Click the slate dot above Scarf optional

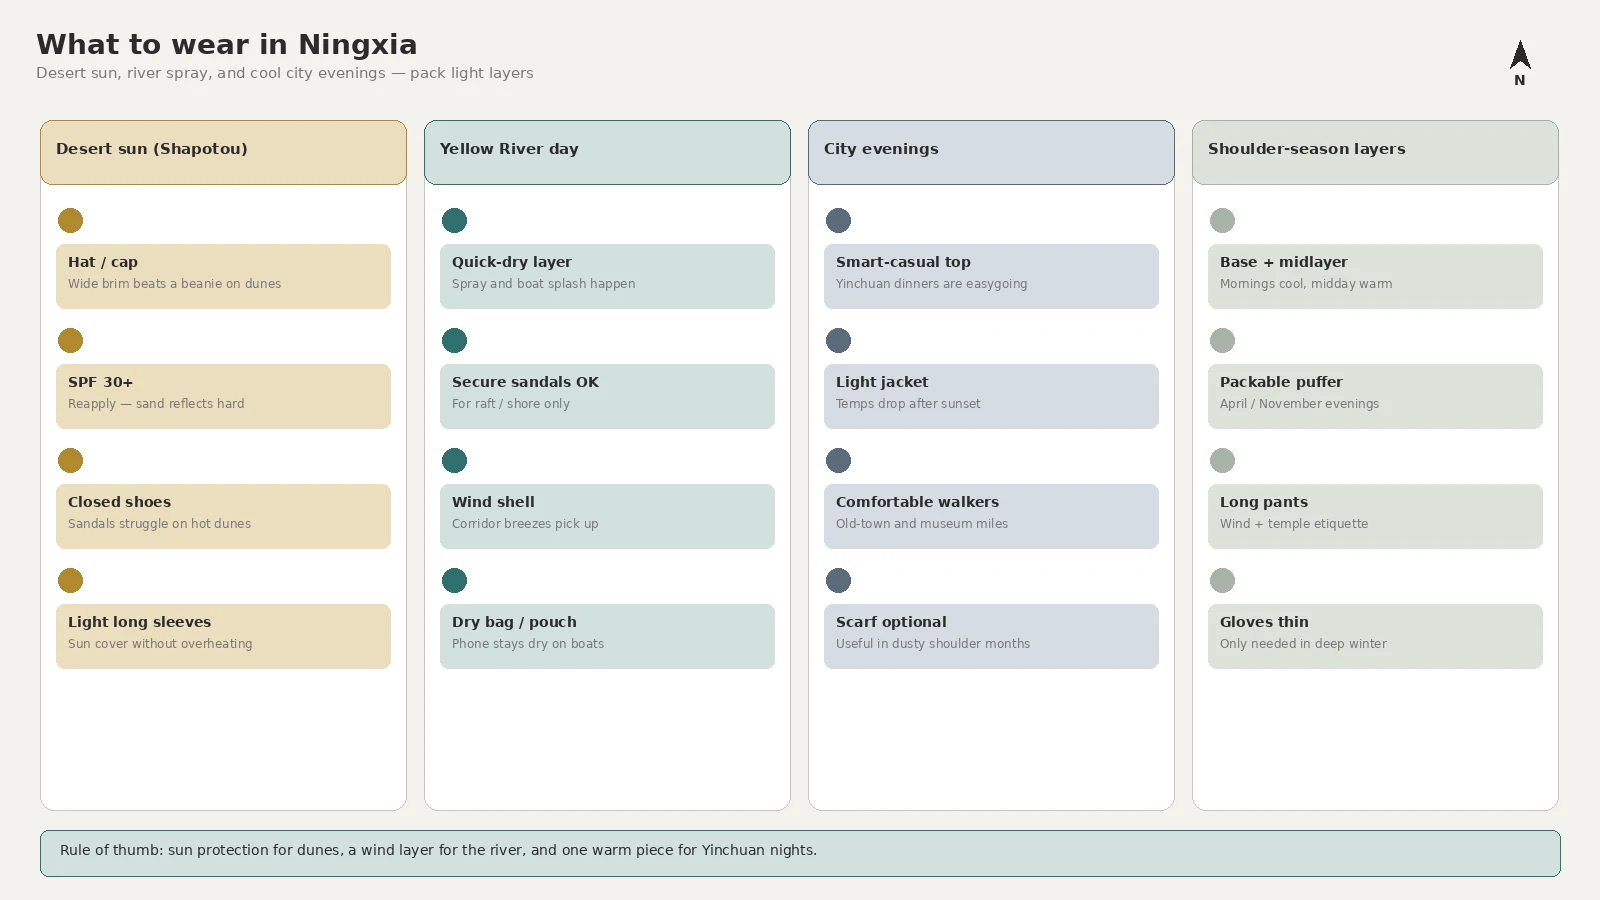pos(838,580)
